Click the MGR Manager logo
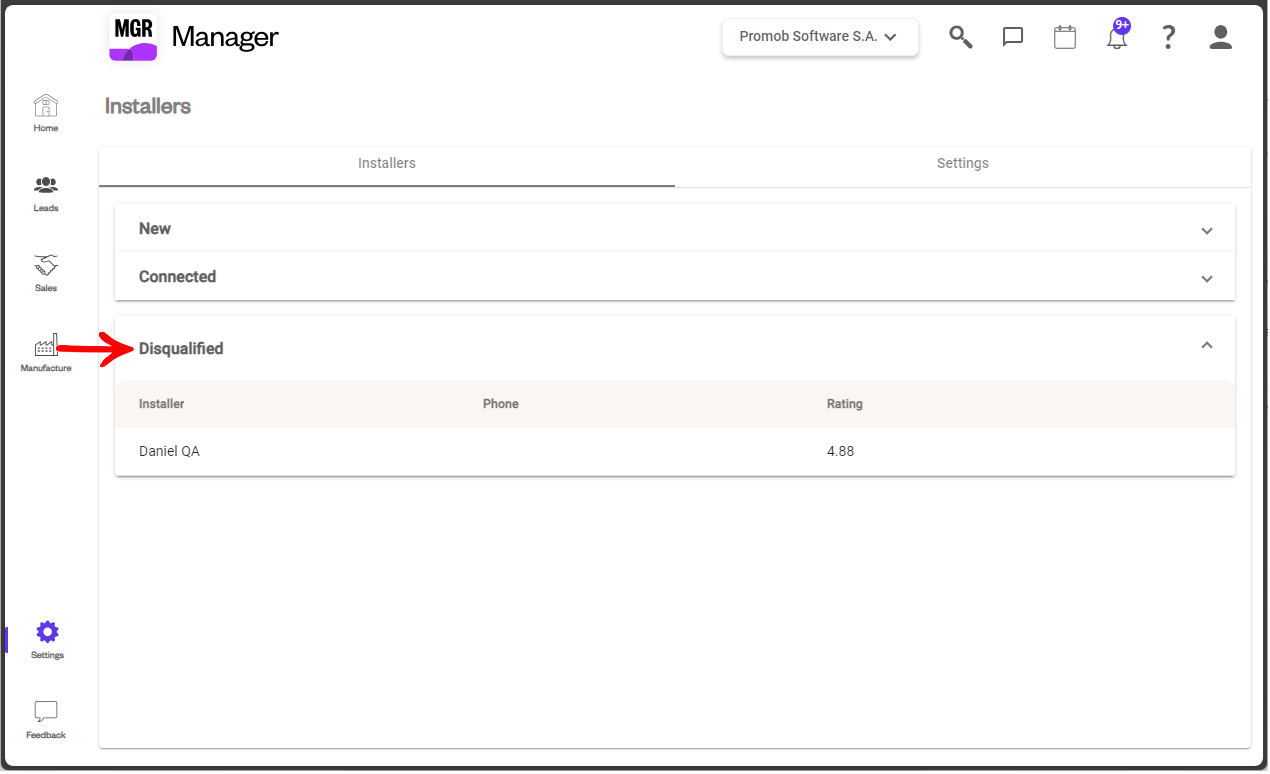Screen dimensions: 1270x774 (194, 37)
